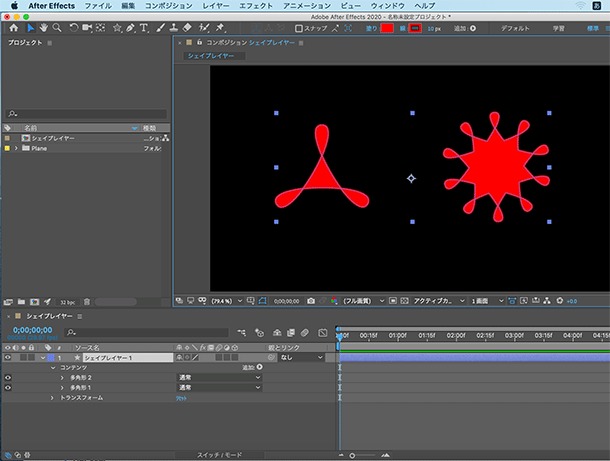The height and width of the screenshot is (461, 610).
Task: Select the Hand tool in toolbar
Action: (x=43, y=28)
